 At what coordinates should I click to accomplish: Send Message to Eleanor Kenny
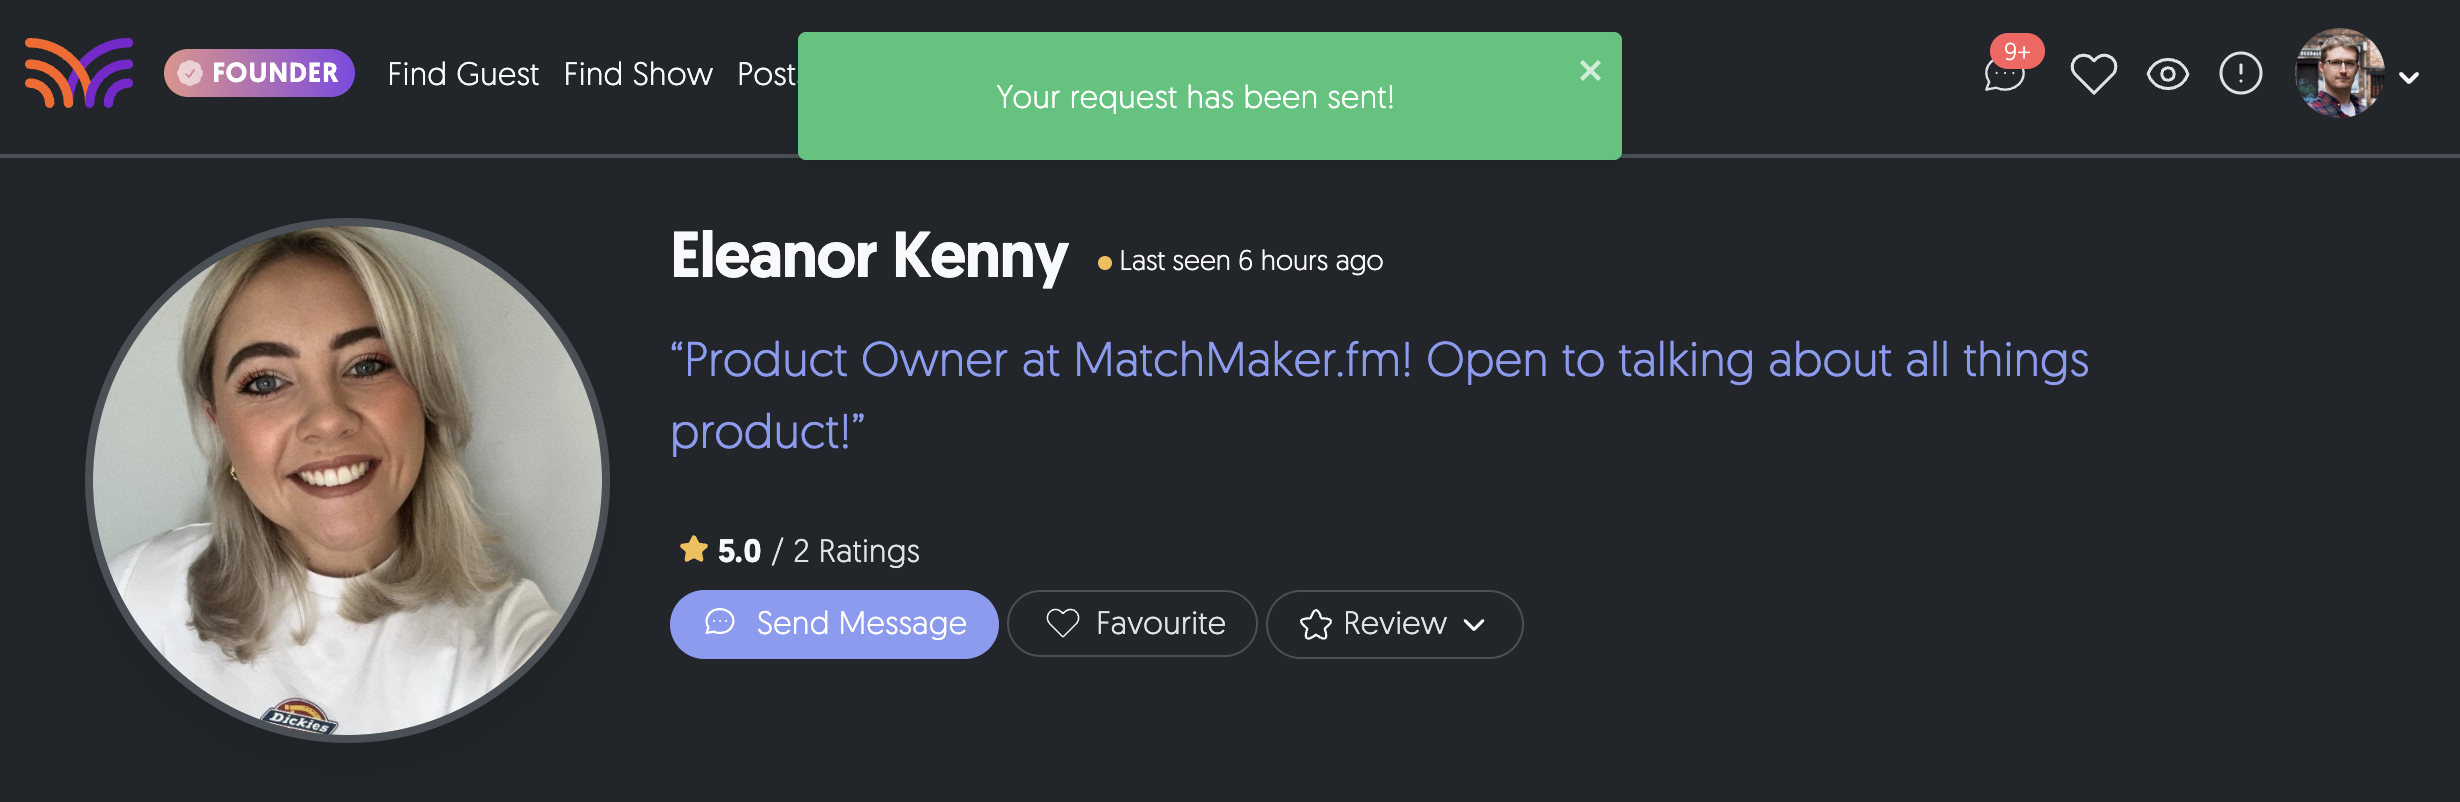(834, 624)
